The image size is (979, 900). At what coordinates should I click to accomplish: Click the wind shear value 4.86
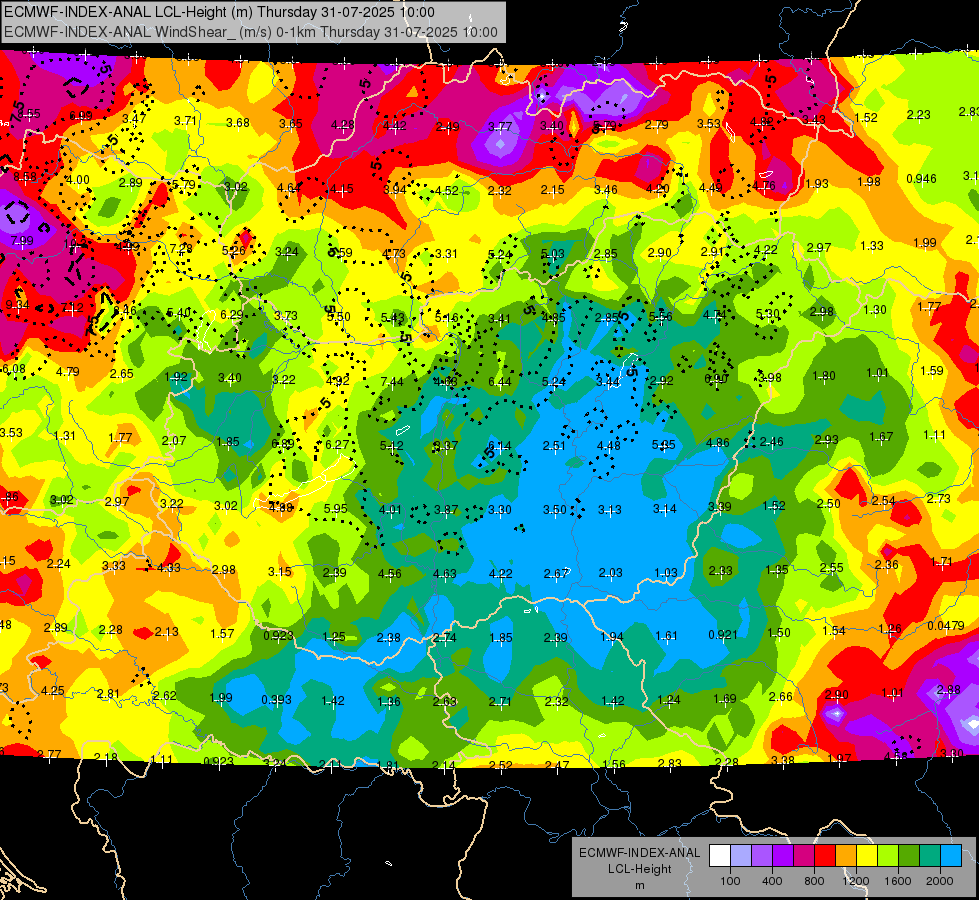[x=717, y=443]
